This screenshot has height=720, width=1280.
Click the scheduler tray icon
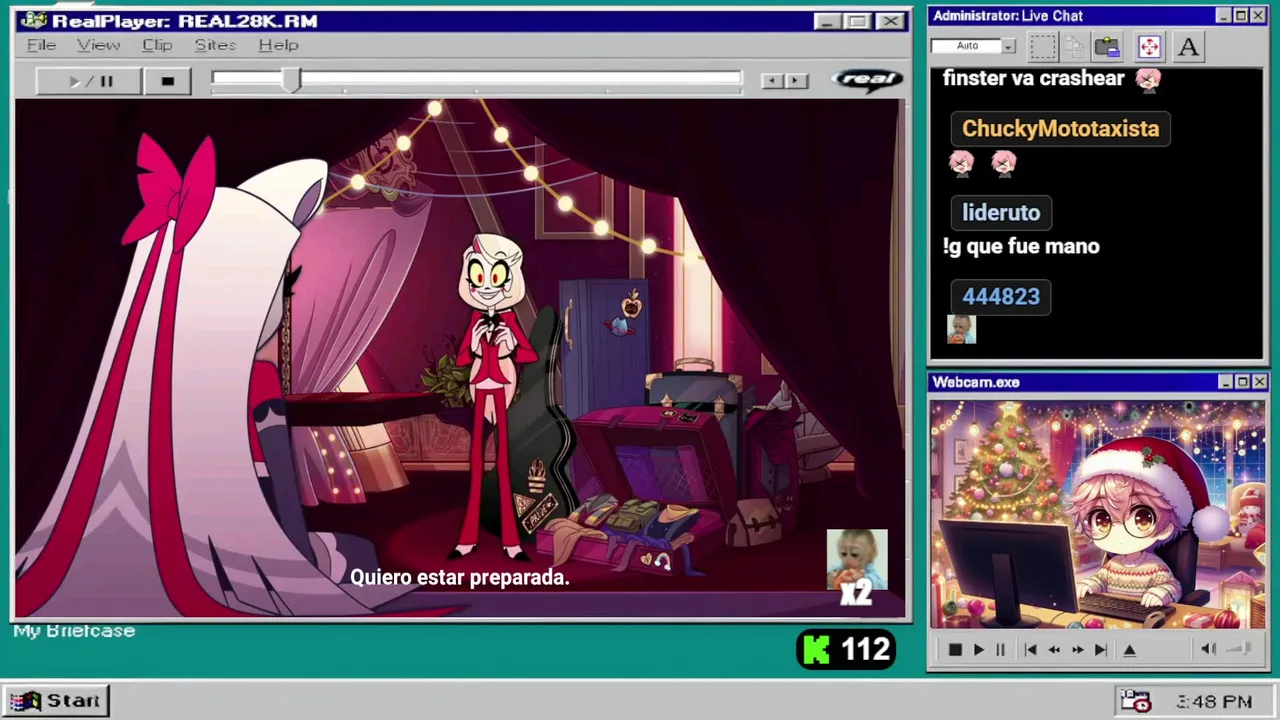pyautogui.click(x=1136, y=701)
